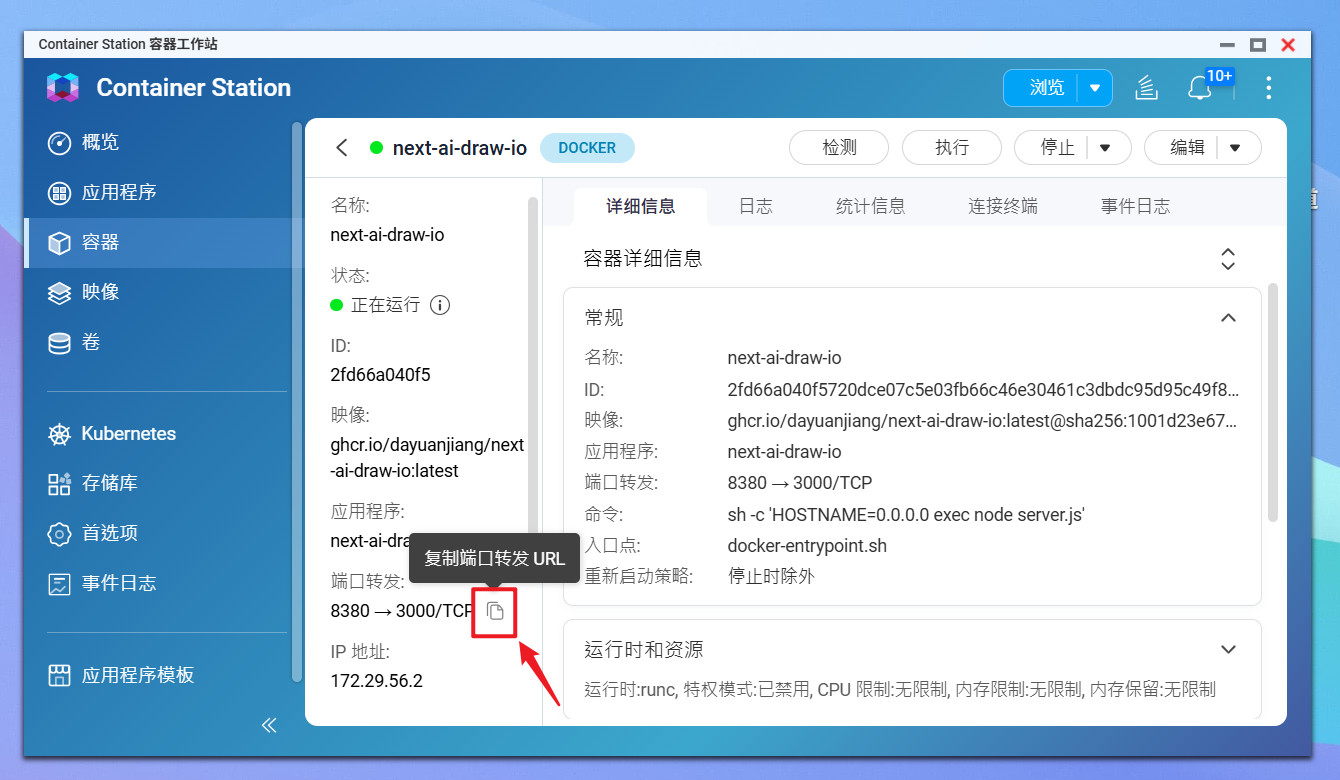This screenshot has width=1340, height=780.
Task: Click the short ID 2fd66a040f5
Action: 380,375
